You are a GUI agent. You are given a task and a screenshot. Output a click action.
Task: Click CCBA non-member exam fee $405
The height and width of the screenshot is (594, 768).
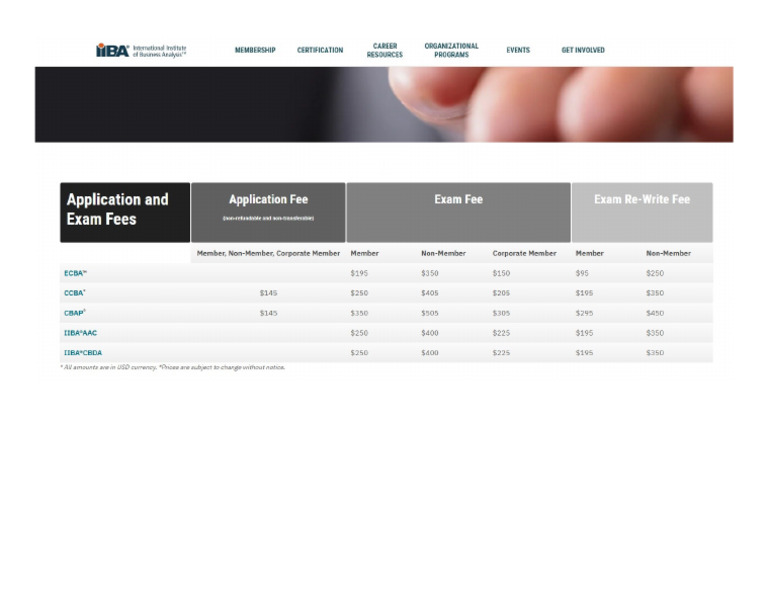430,293
